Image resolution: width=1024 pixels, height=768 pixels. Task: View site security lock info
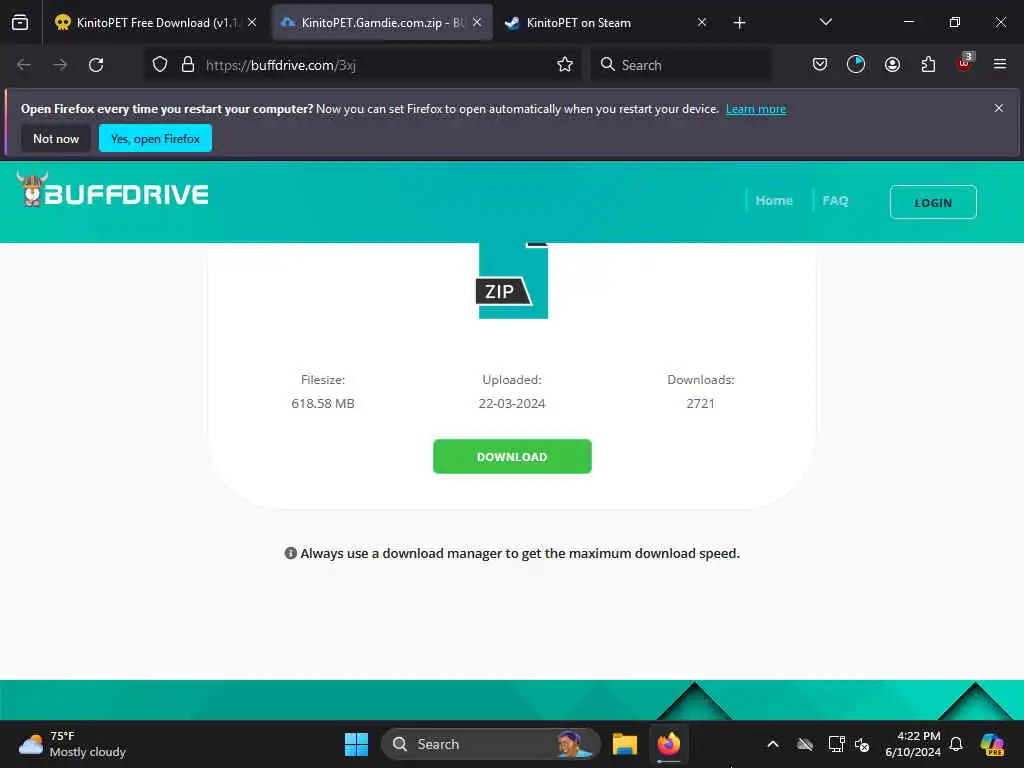pyautogui.click(x=188, y=65)
